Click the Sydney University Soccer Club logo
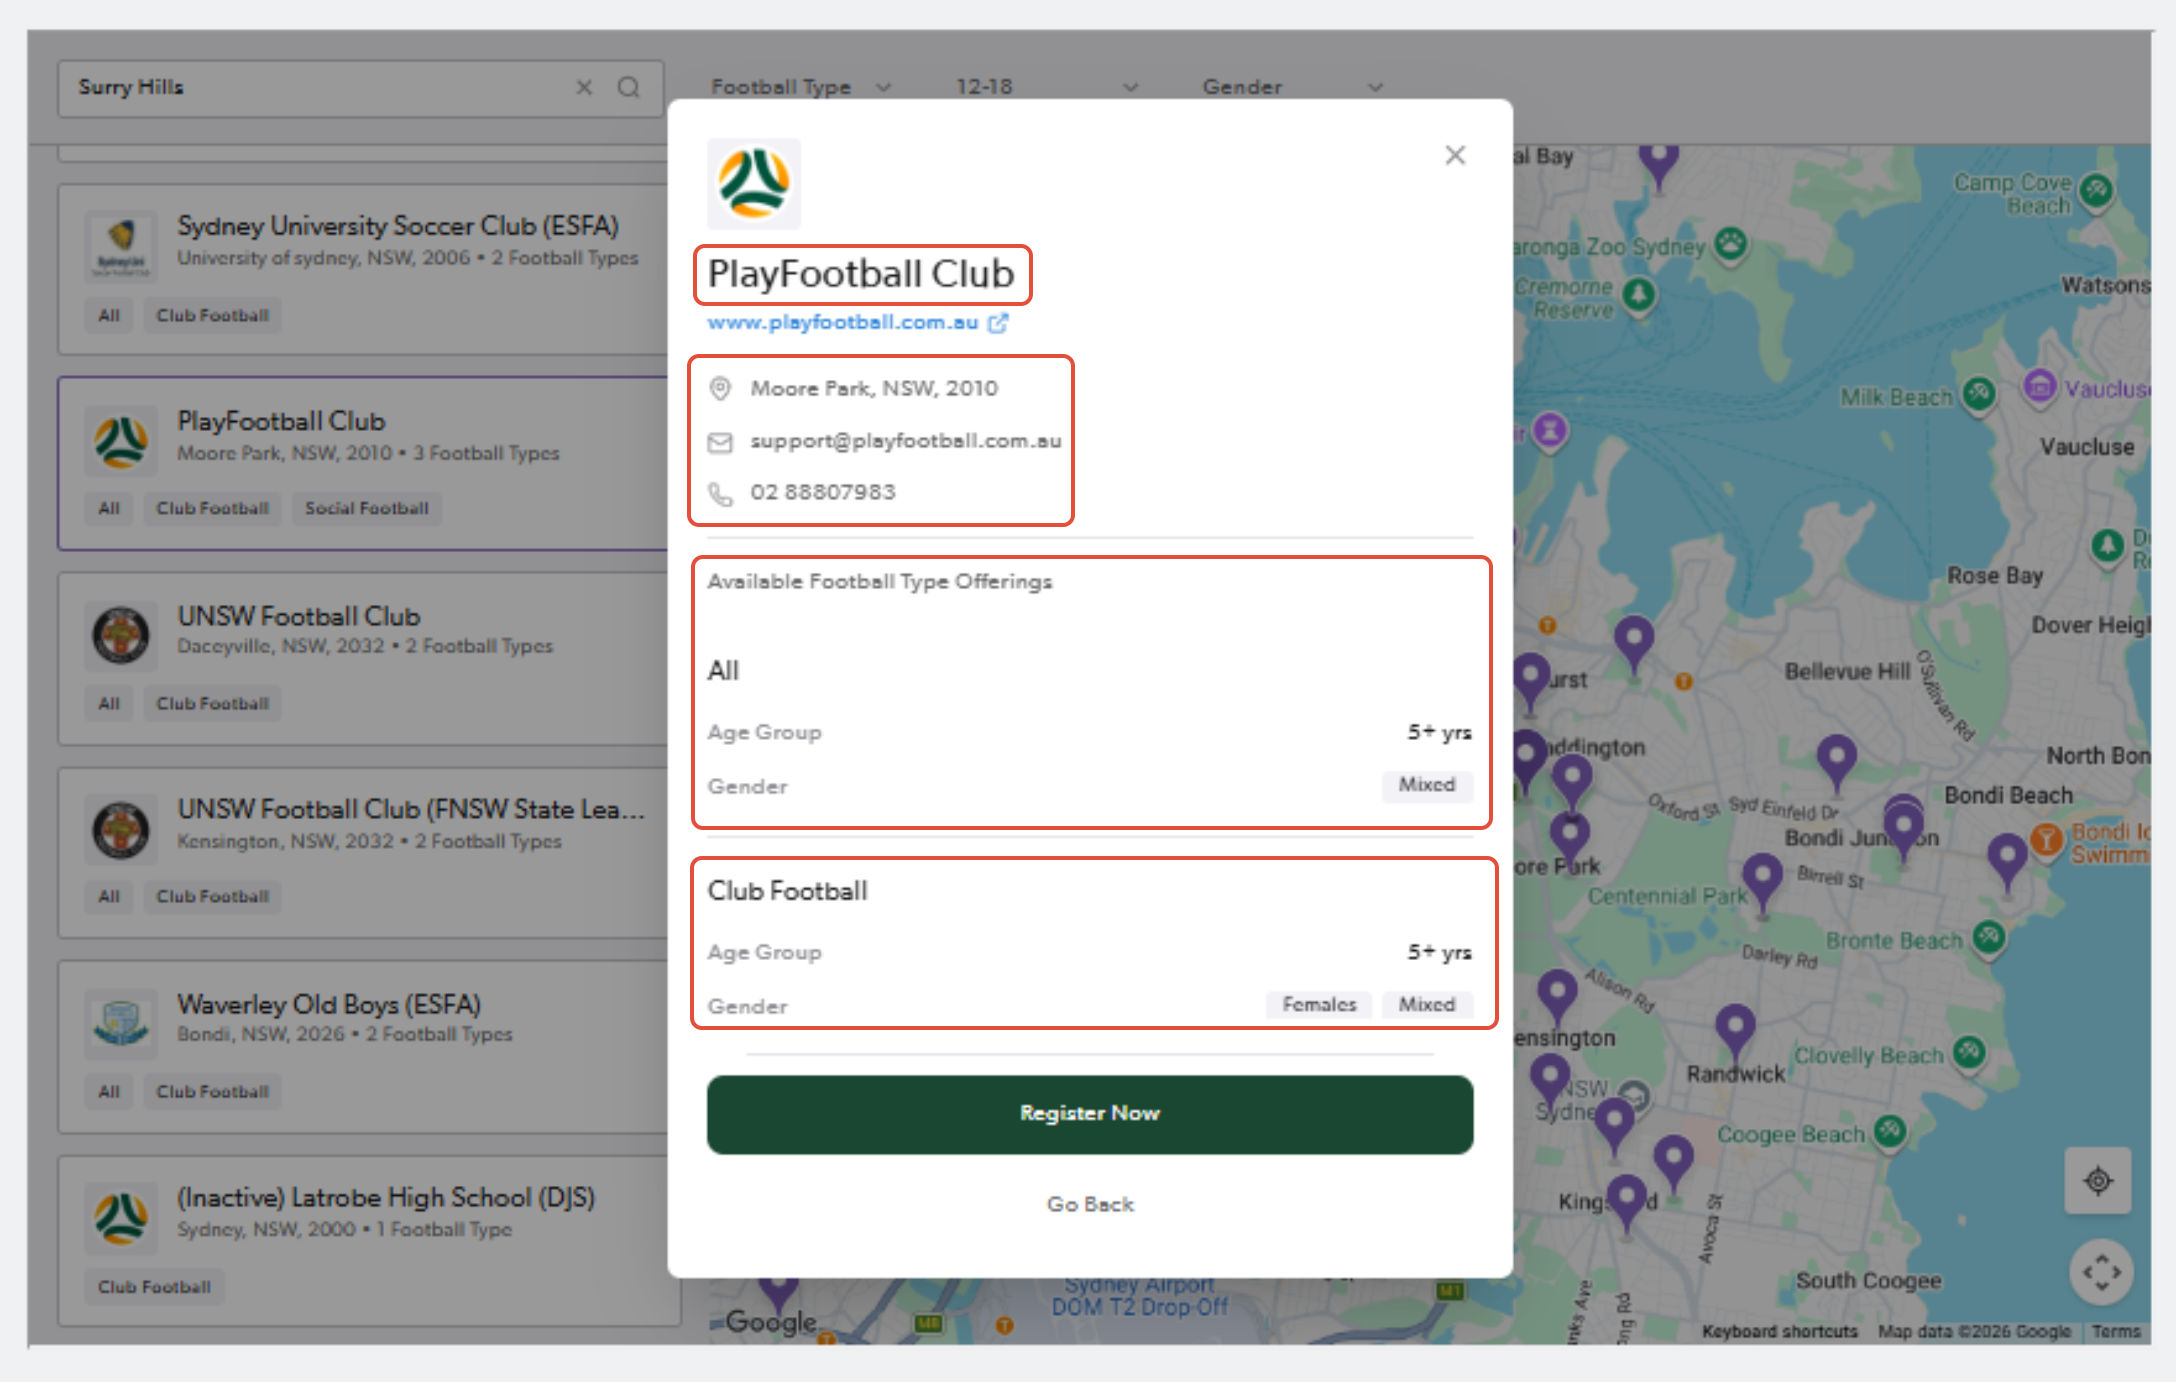Screen dimensions: 2176x1382 click(x=121, y=245)
